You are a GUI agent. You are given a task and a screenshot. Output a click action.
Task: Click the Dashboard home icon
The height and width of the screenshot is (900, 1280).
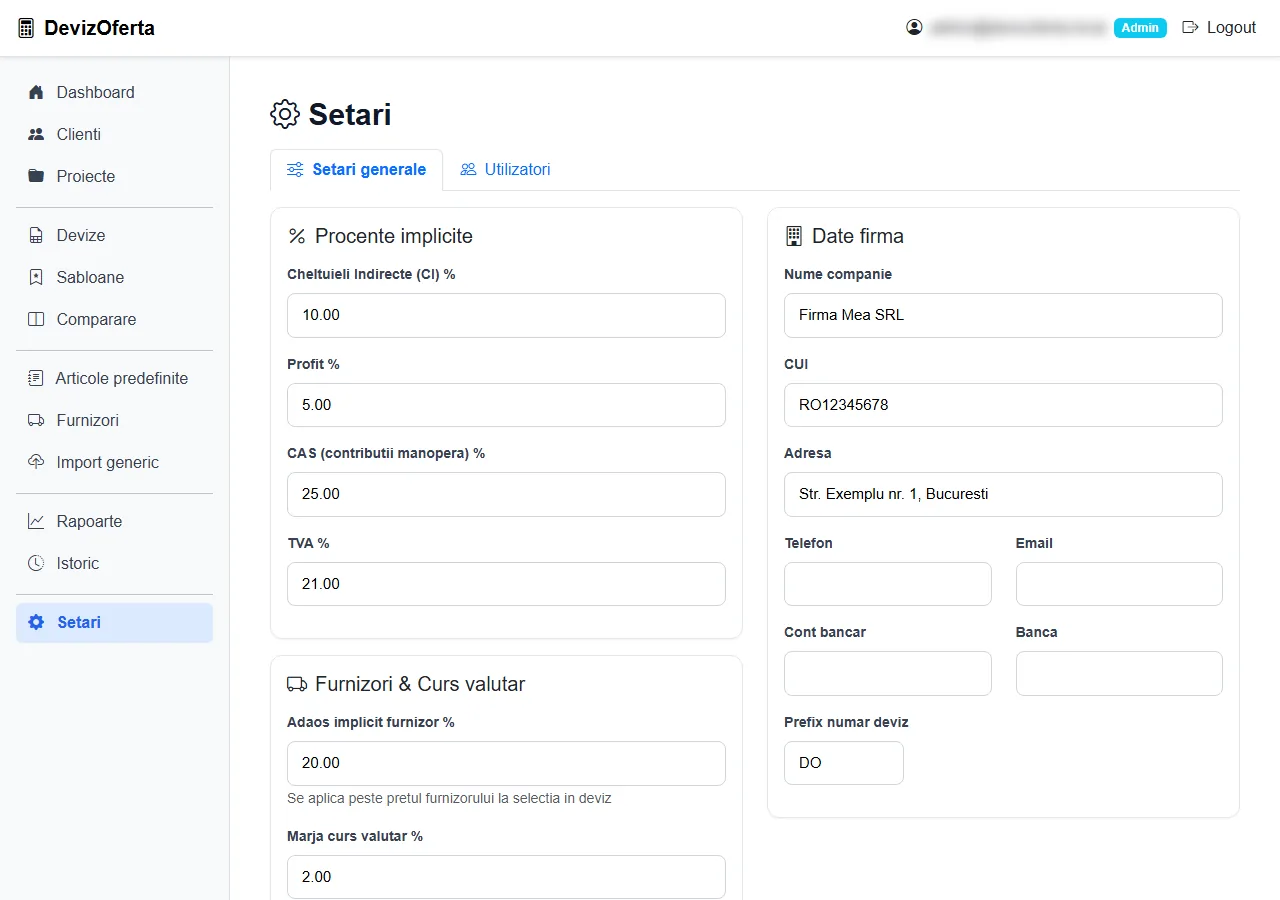pos(36,92)
